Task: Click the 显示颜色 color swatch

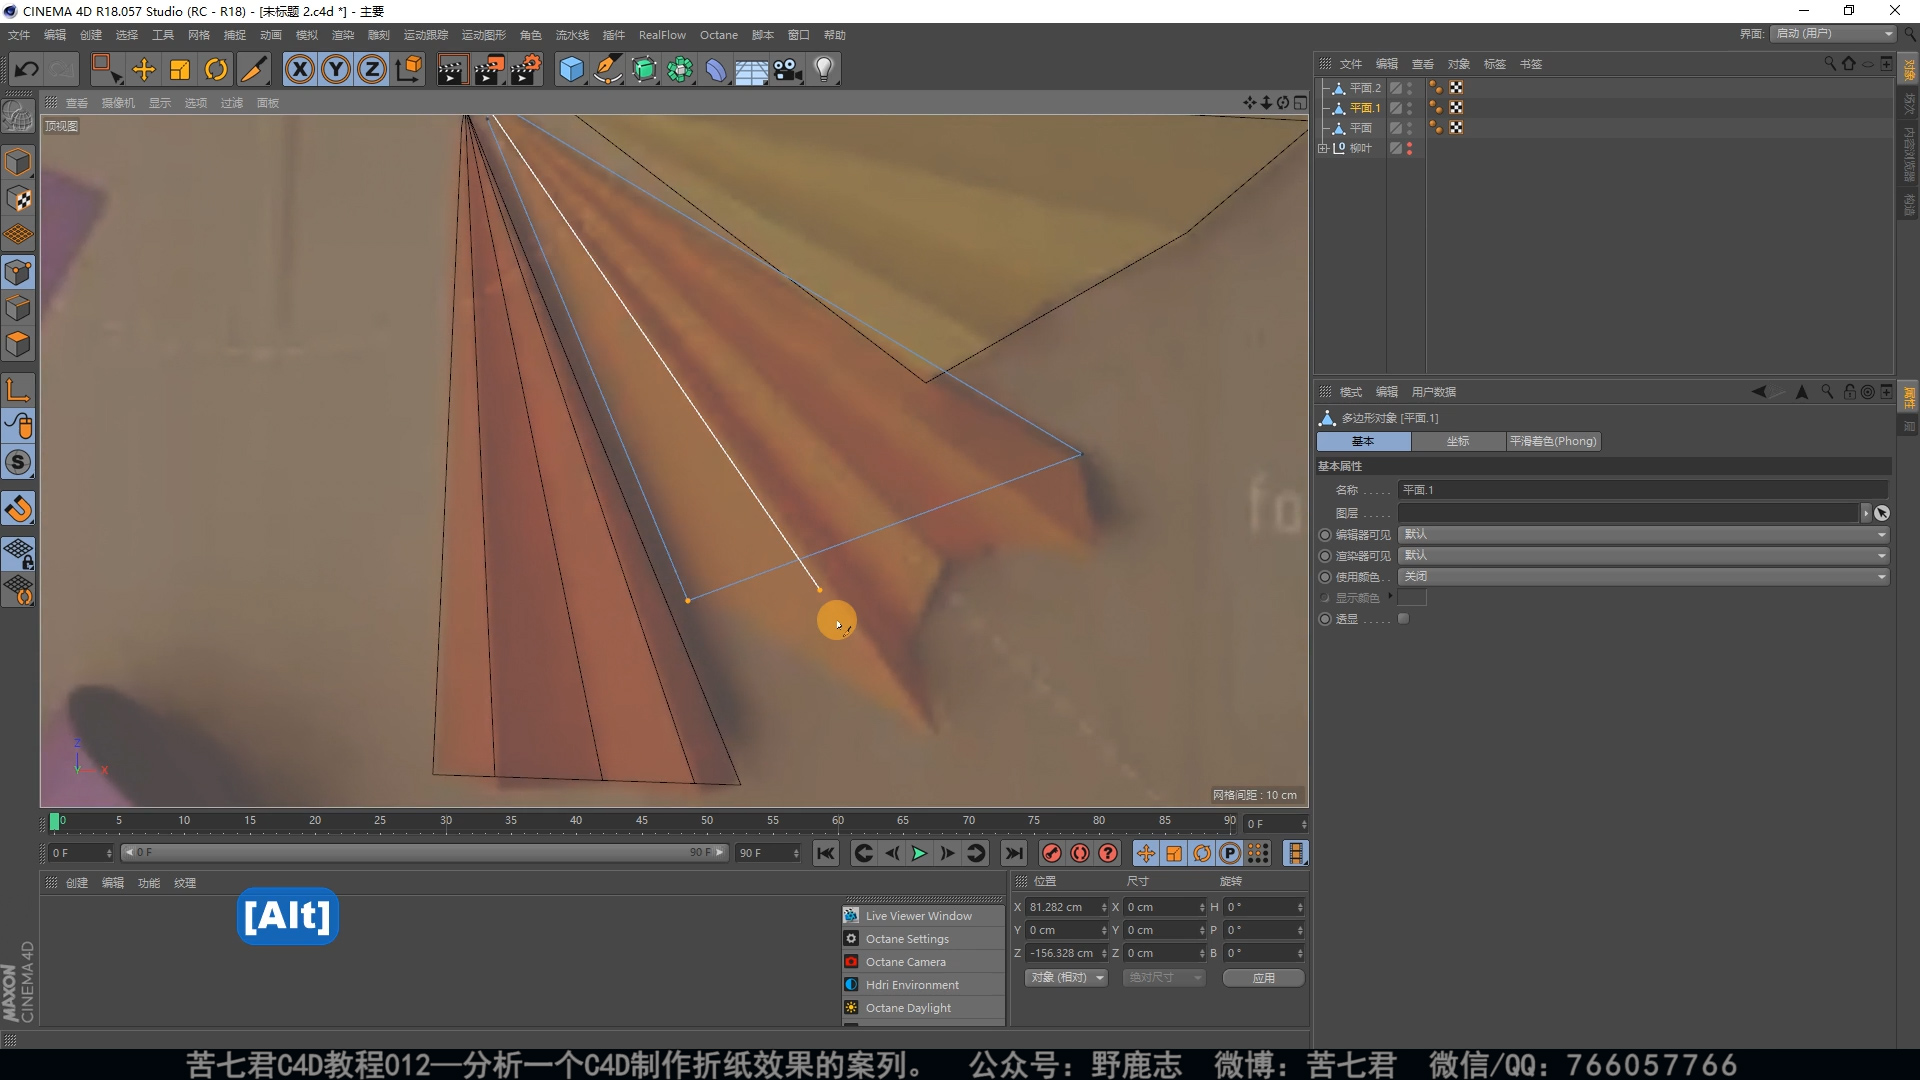Action: [1412, 597]
